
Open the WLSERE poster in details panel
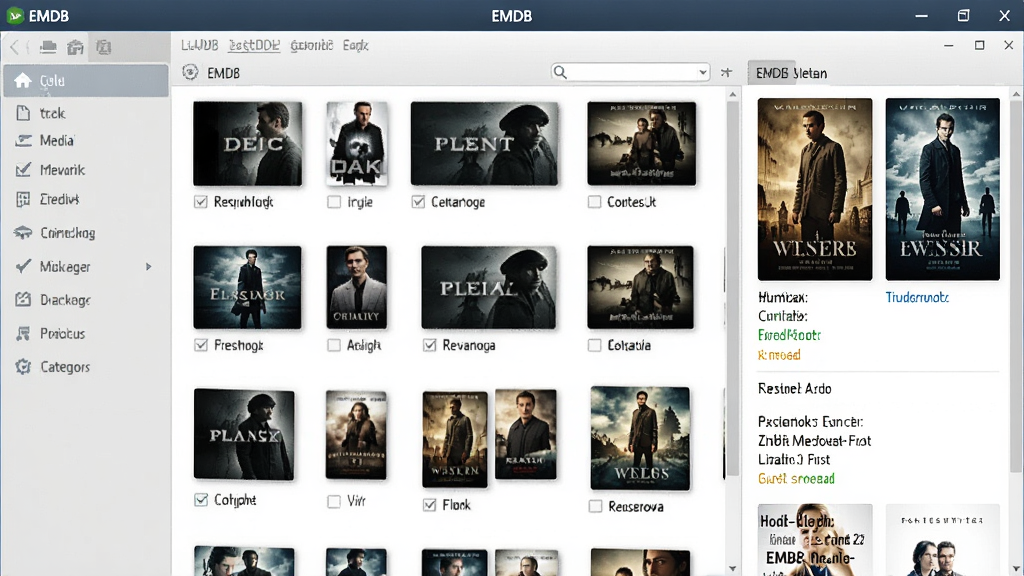814,189
